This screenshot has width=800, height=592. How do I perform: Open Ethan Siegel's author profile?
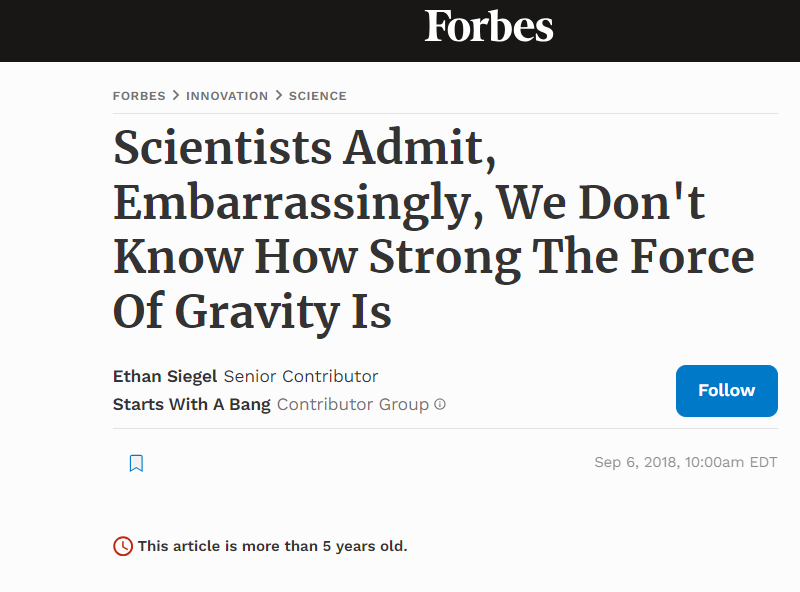pyautogui.click(x=165, y=377)
